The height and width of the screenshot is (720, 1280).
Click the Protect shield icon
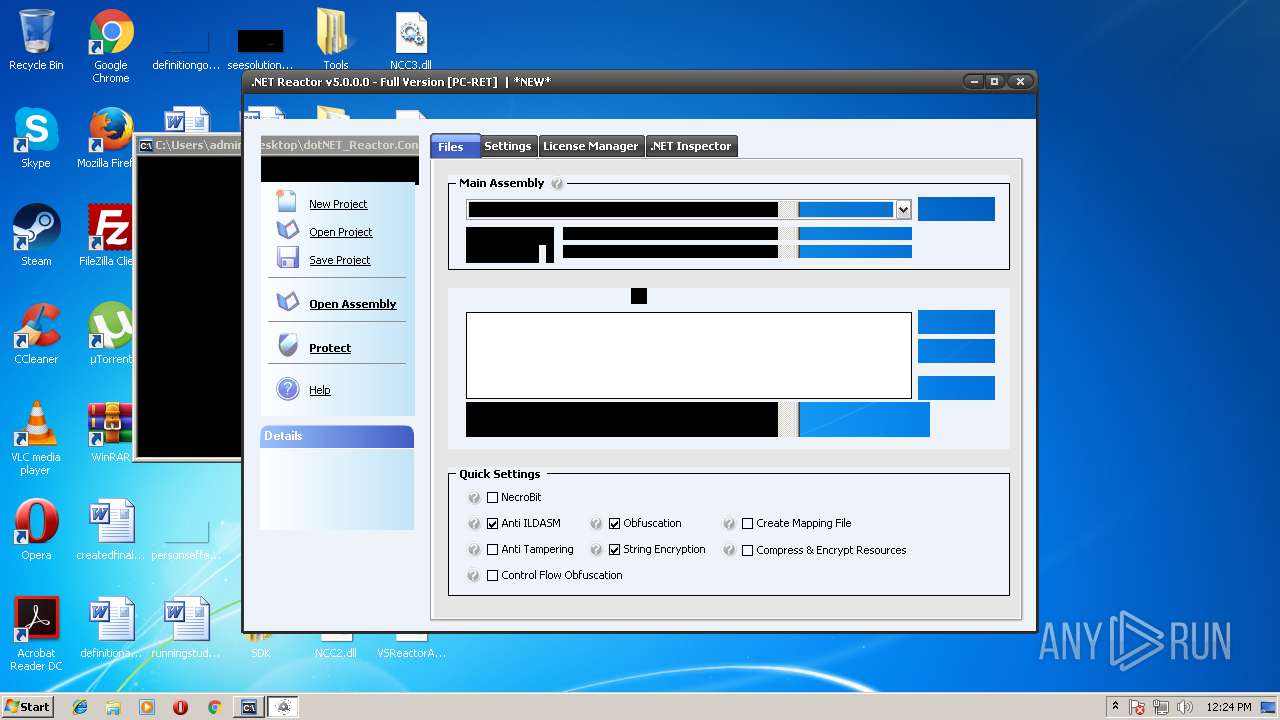pyautogui.click(x=288, y=346)
